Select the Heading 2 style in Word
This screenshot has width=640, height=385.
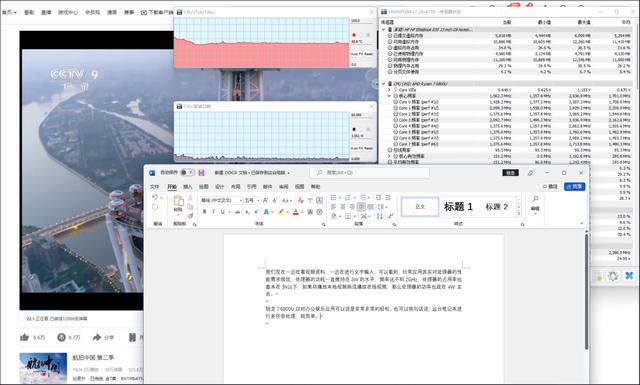click(496, 207)
